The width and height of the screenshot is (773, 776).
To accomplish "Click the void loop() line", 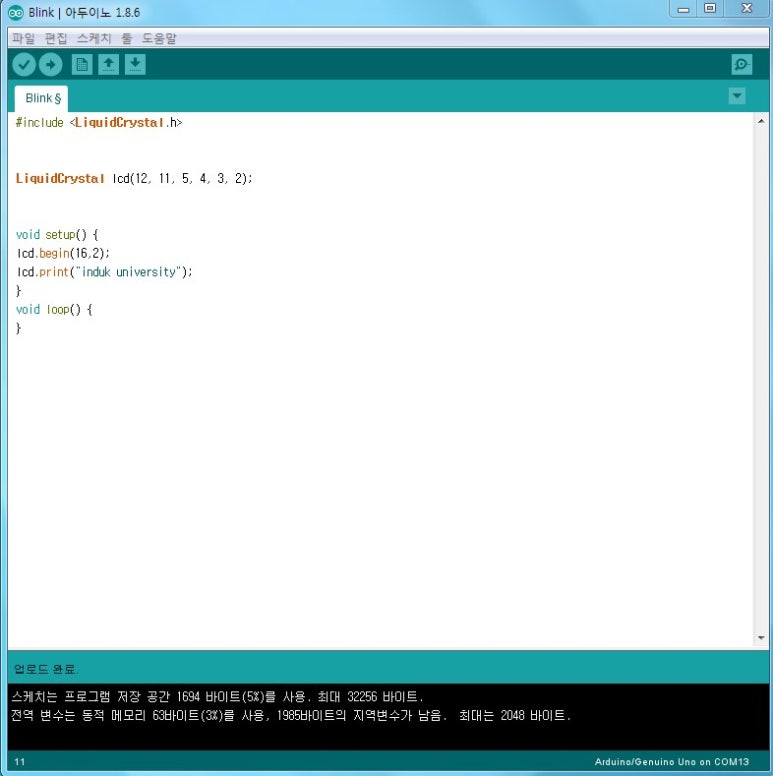I will 54,309.
